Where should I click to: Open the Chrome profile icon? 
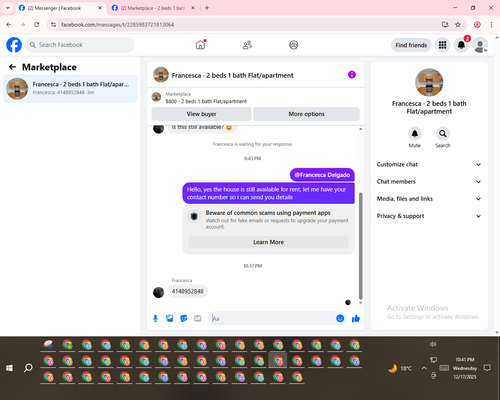click(477, 25)
